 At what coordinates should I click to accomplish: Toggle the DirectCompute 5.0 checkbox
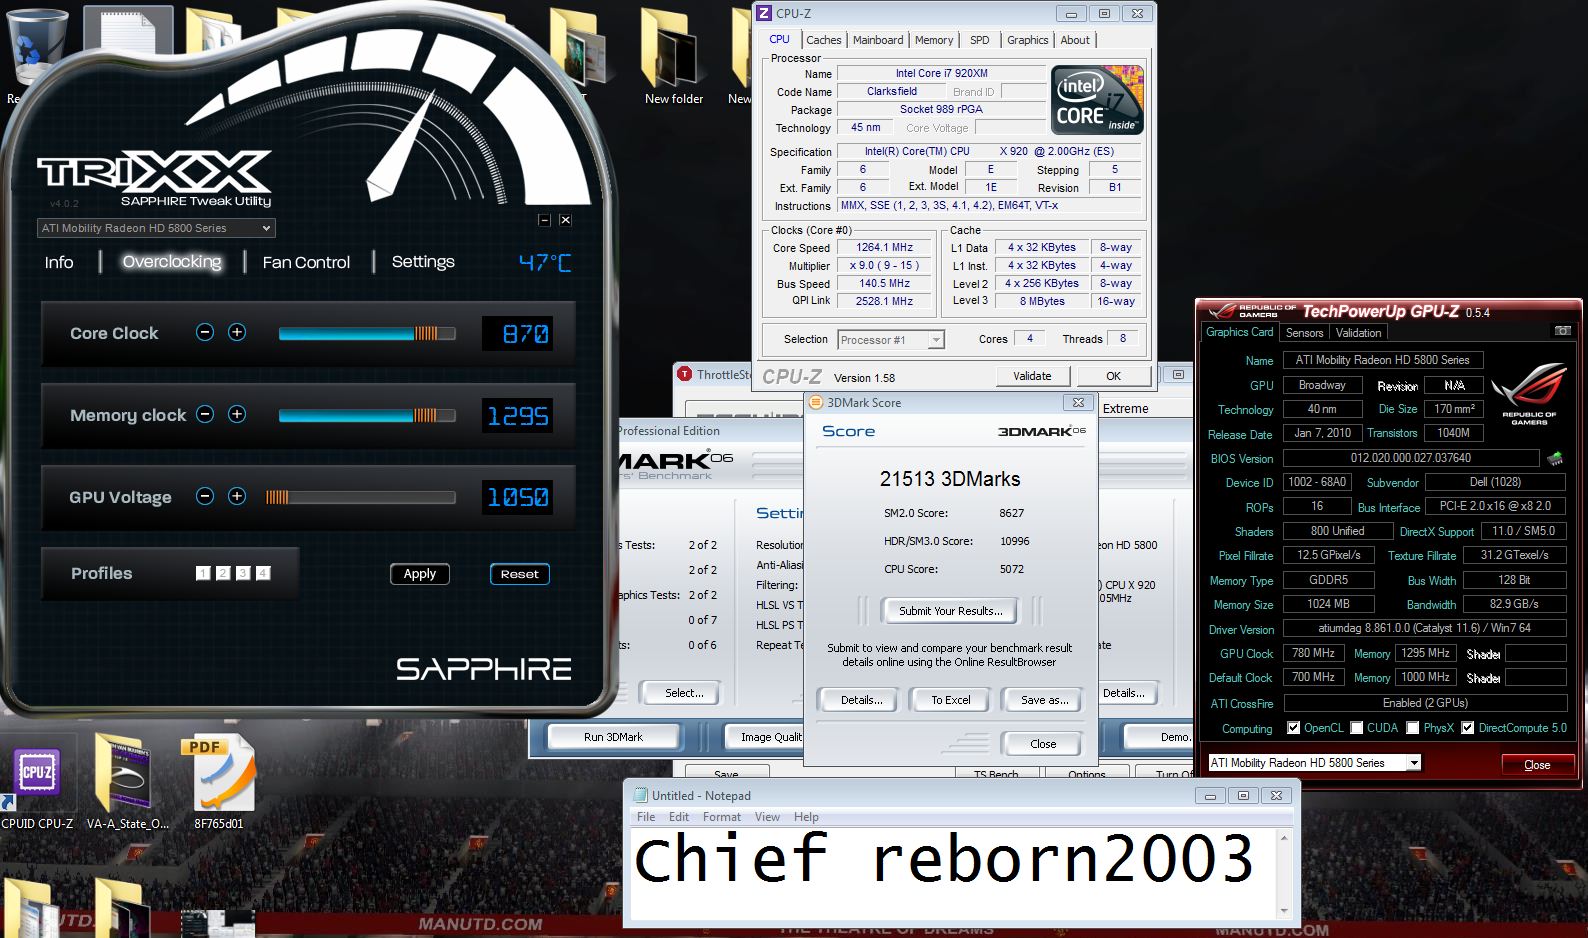click(1468, 728)
